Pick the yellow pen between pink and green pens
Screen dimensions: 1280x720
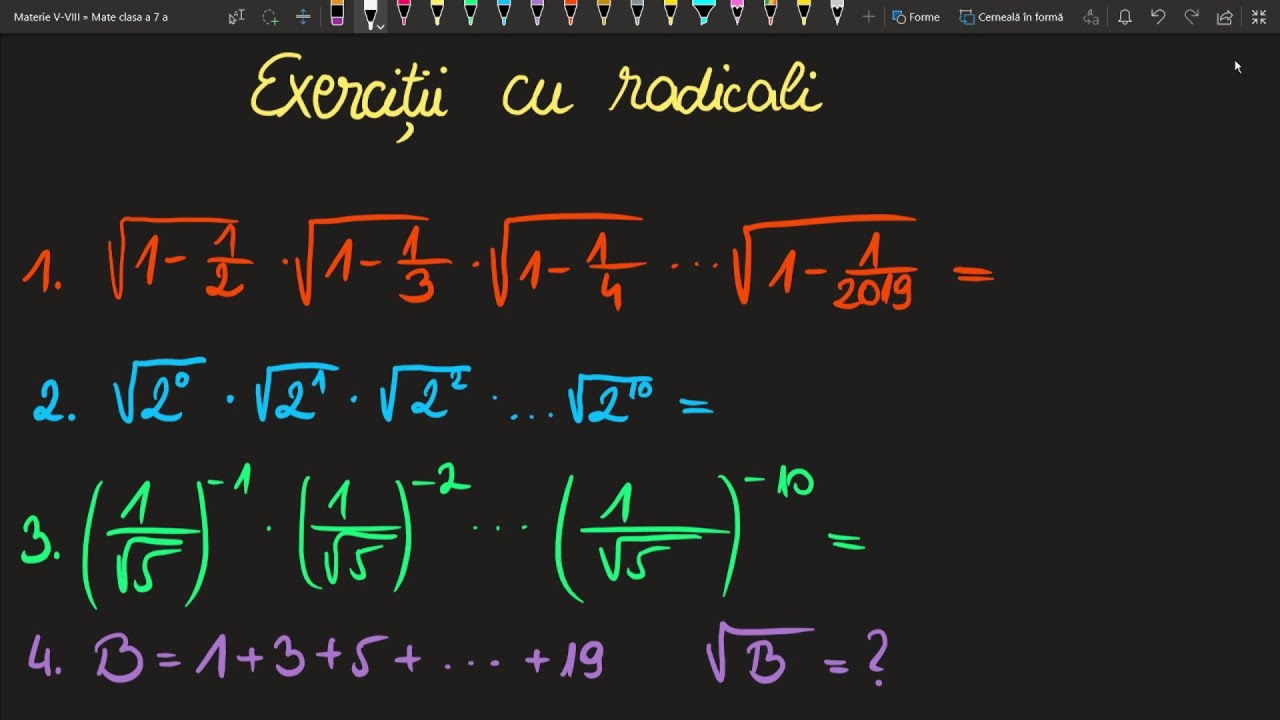click(x=437, y=13)
